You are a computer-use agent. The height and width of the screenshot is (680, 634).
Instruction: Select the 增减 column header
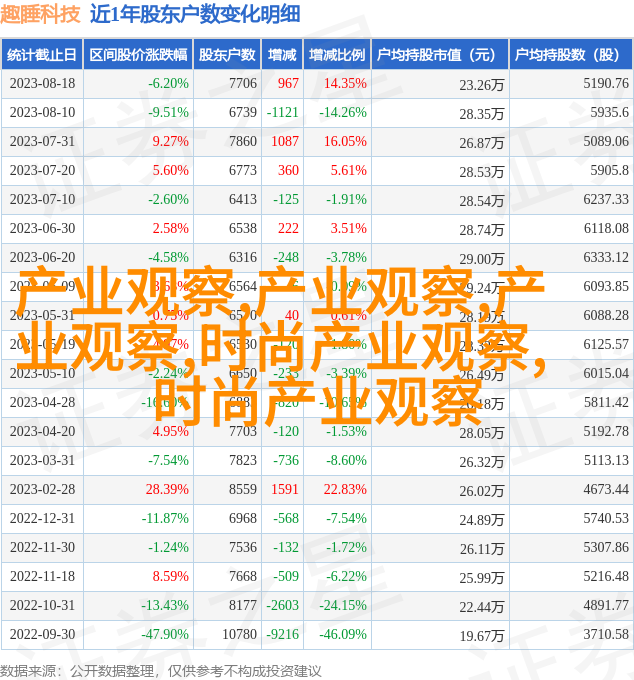click(x=282, y=55)
